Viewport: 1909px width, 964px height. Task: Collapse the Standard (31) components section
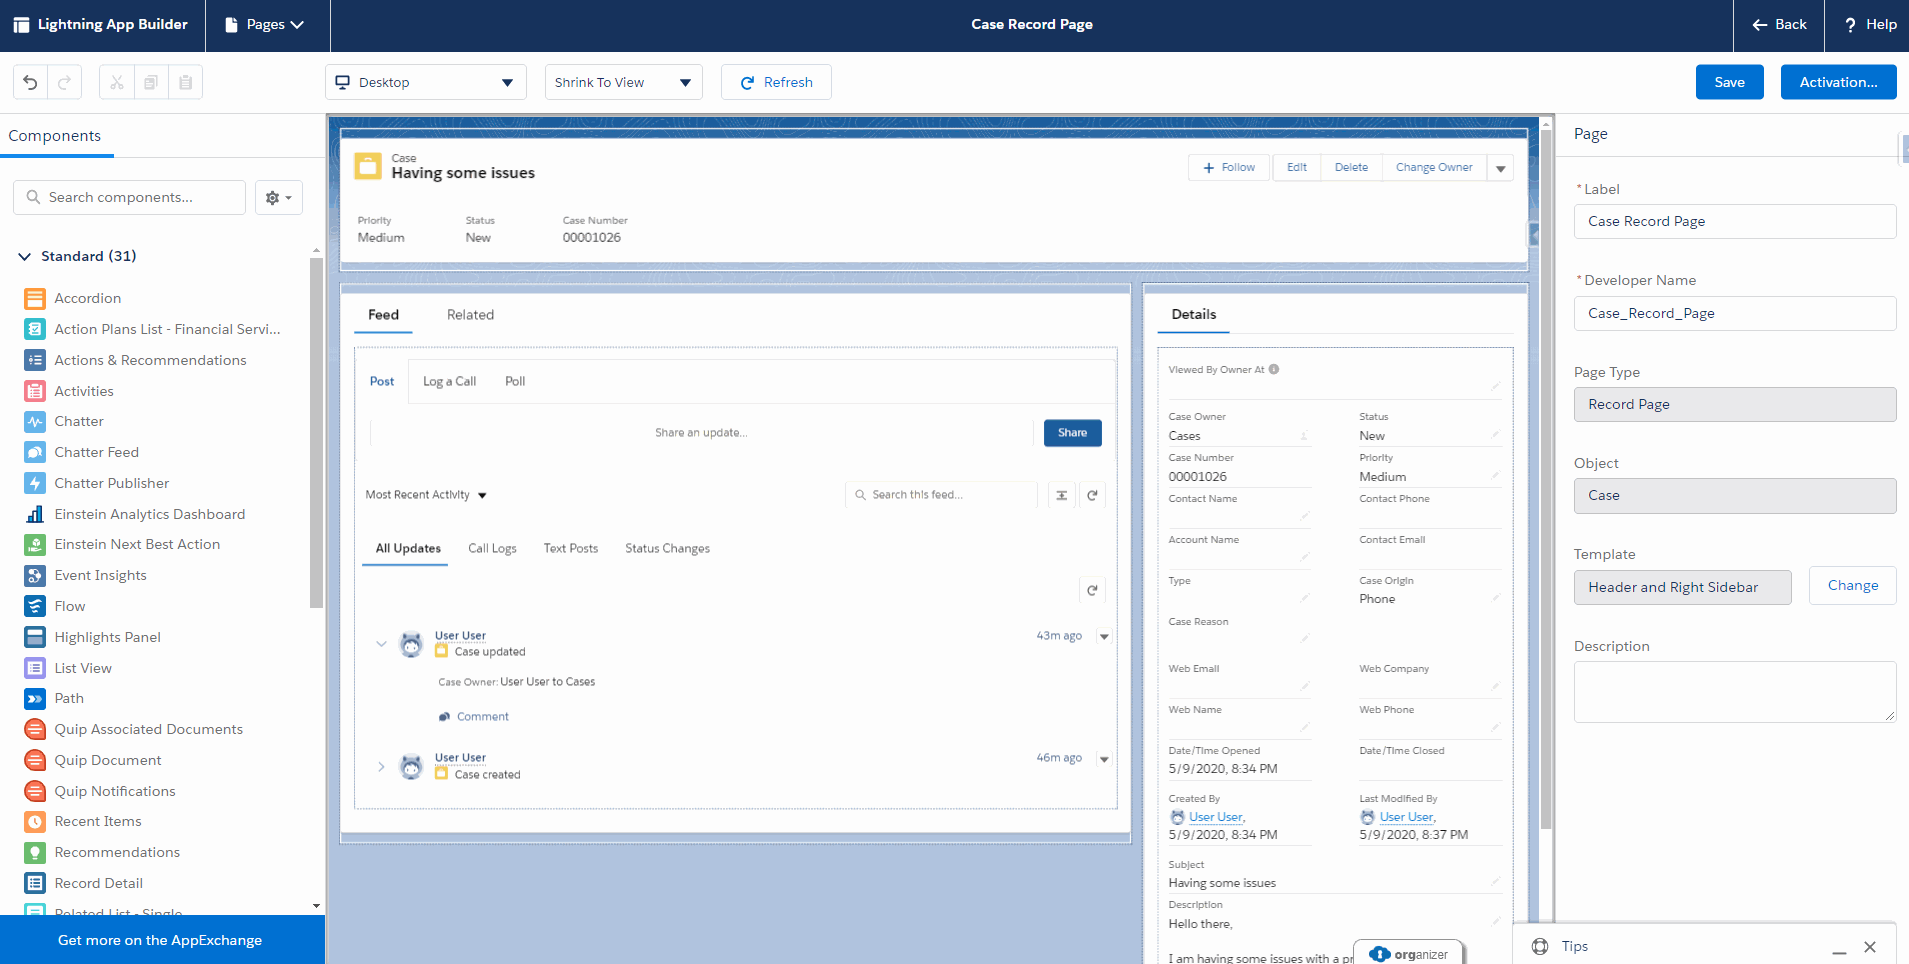25,257
